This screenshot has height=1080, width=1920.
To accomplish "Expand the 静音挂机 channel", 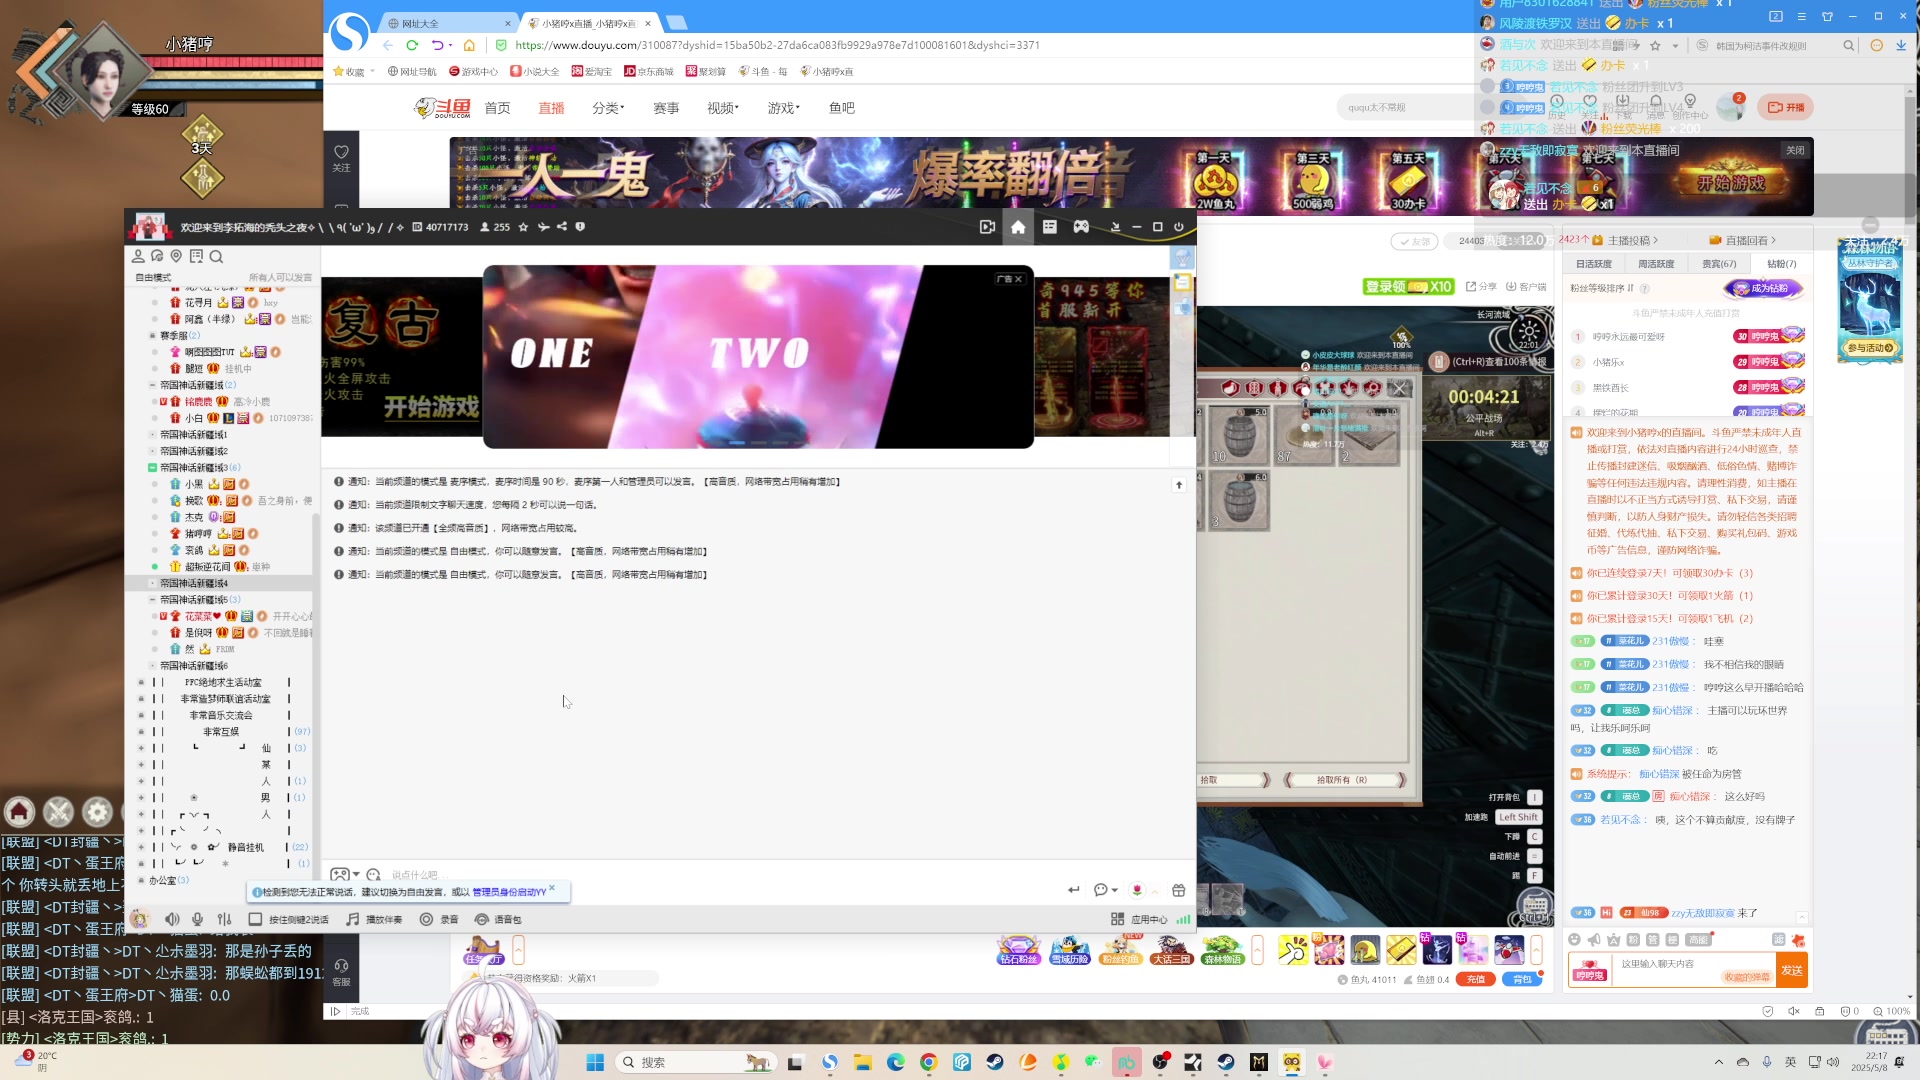I will [x=141, y=847].
